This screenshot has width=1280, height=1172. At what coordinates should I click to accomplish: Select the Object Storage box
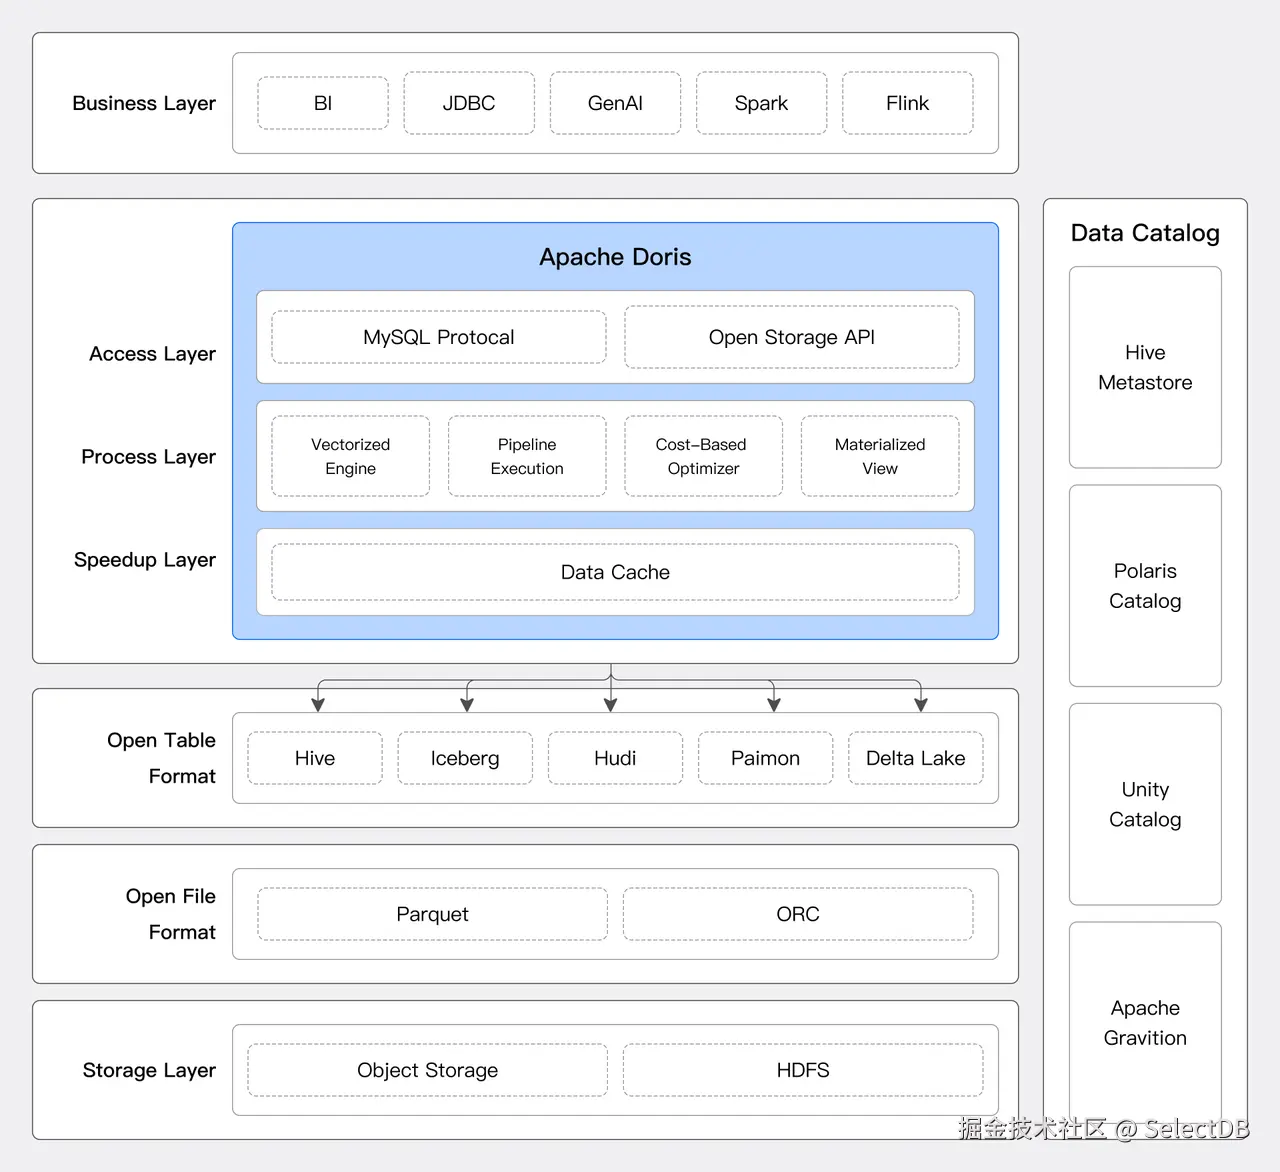[427, 1070]
